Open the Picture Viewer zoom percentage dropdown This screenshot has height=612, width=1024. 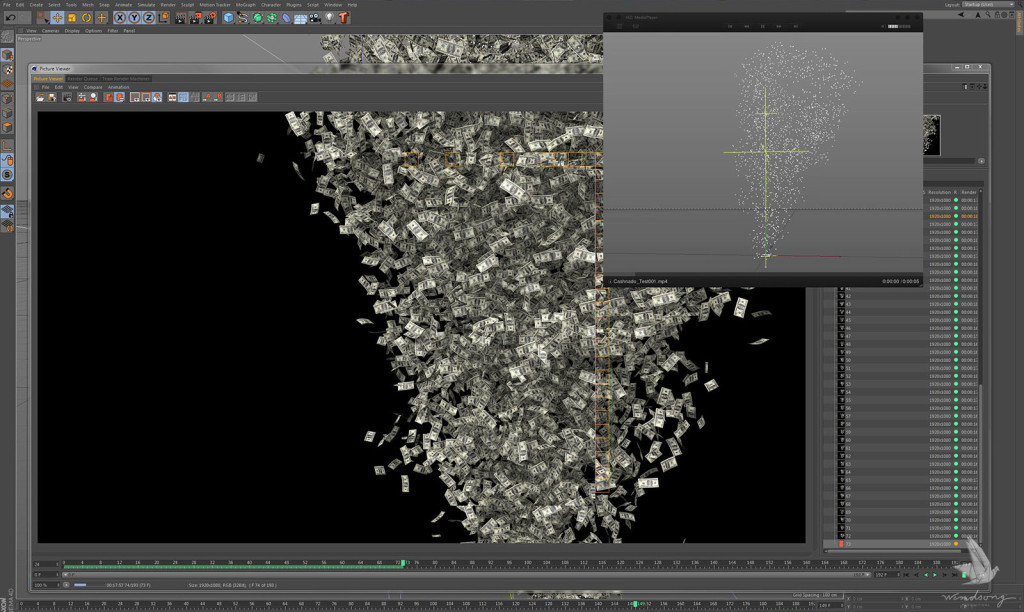(49, 585)
